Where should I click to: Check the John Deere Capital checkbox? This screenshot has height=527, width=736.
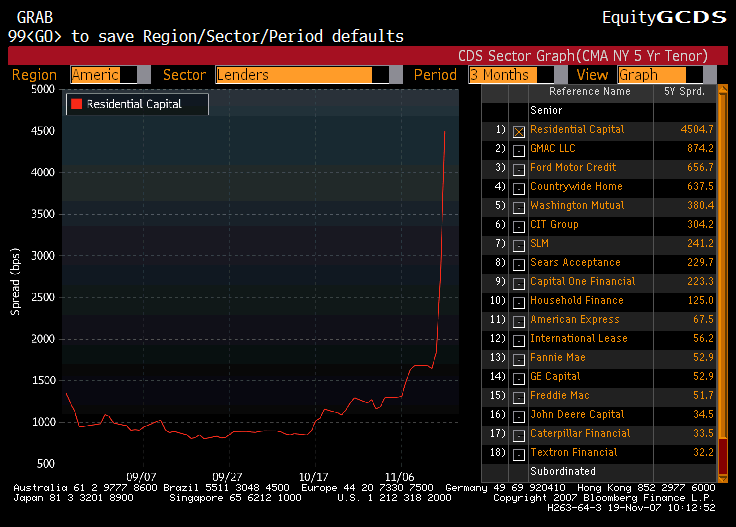click(519, 417)
